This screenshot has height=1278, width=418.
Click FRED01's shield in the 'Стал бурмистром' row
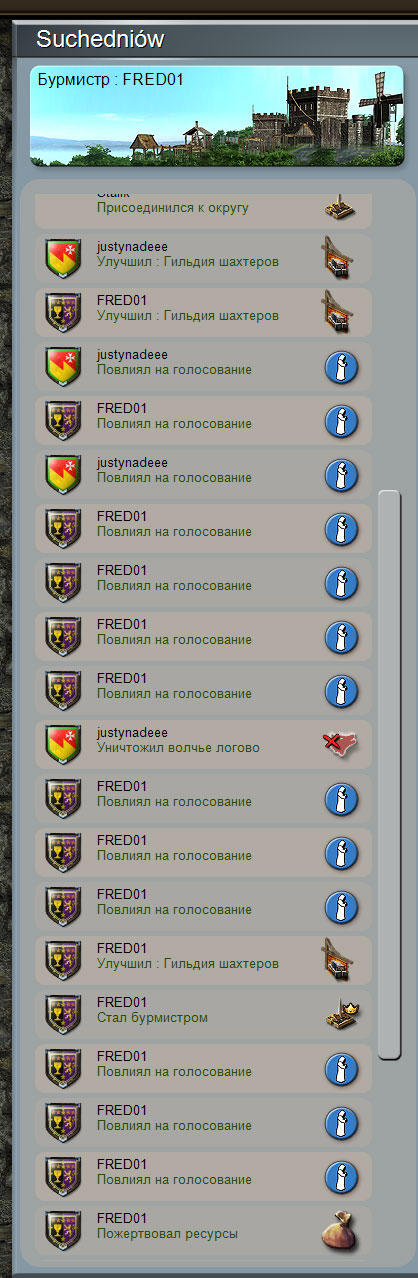(x=64, y=1014)
